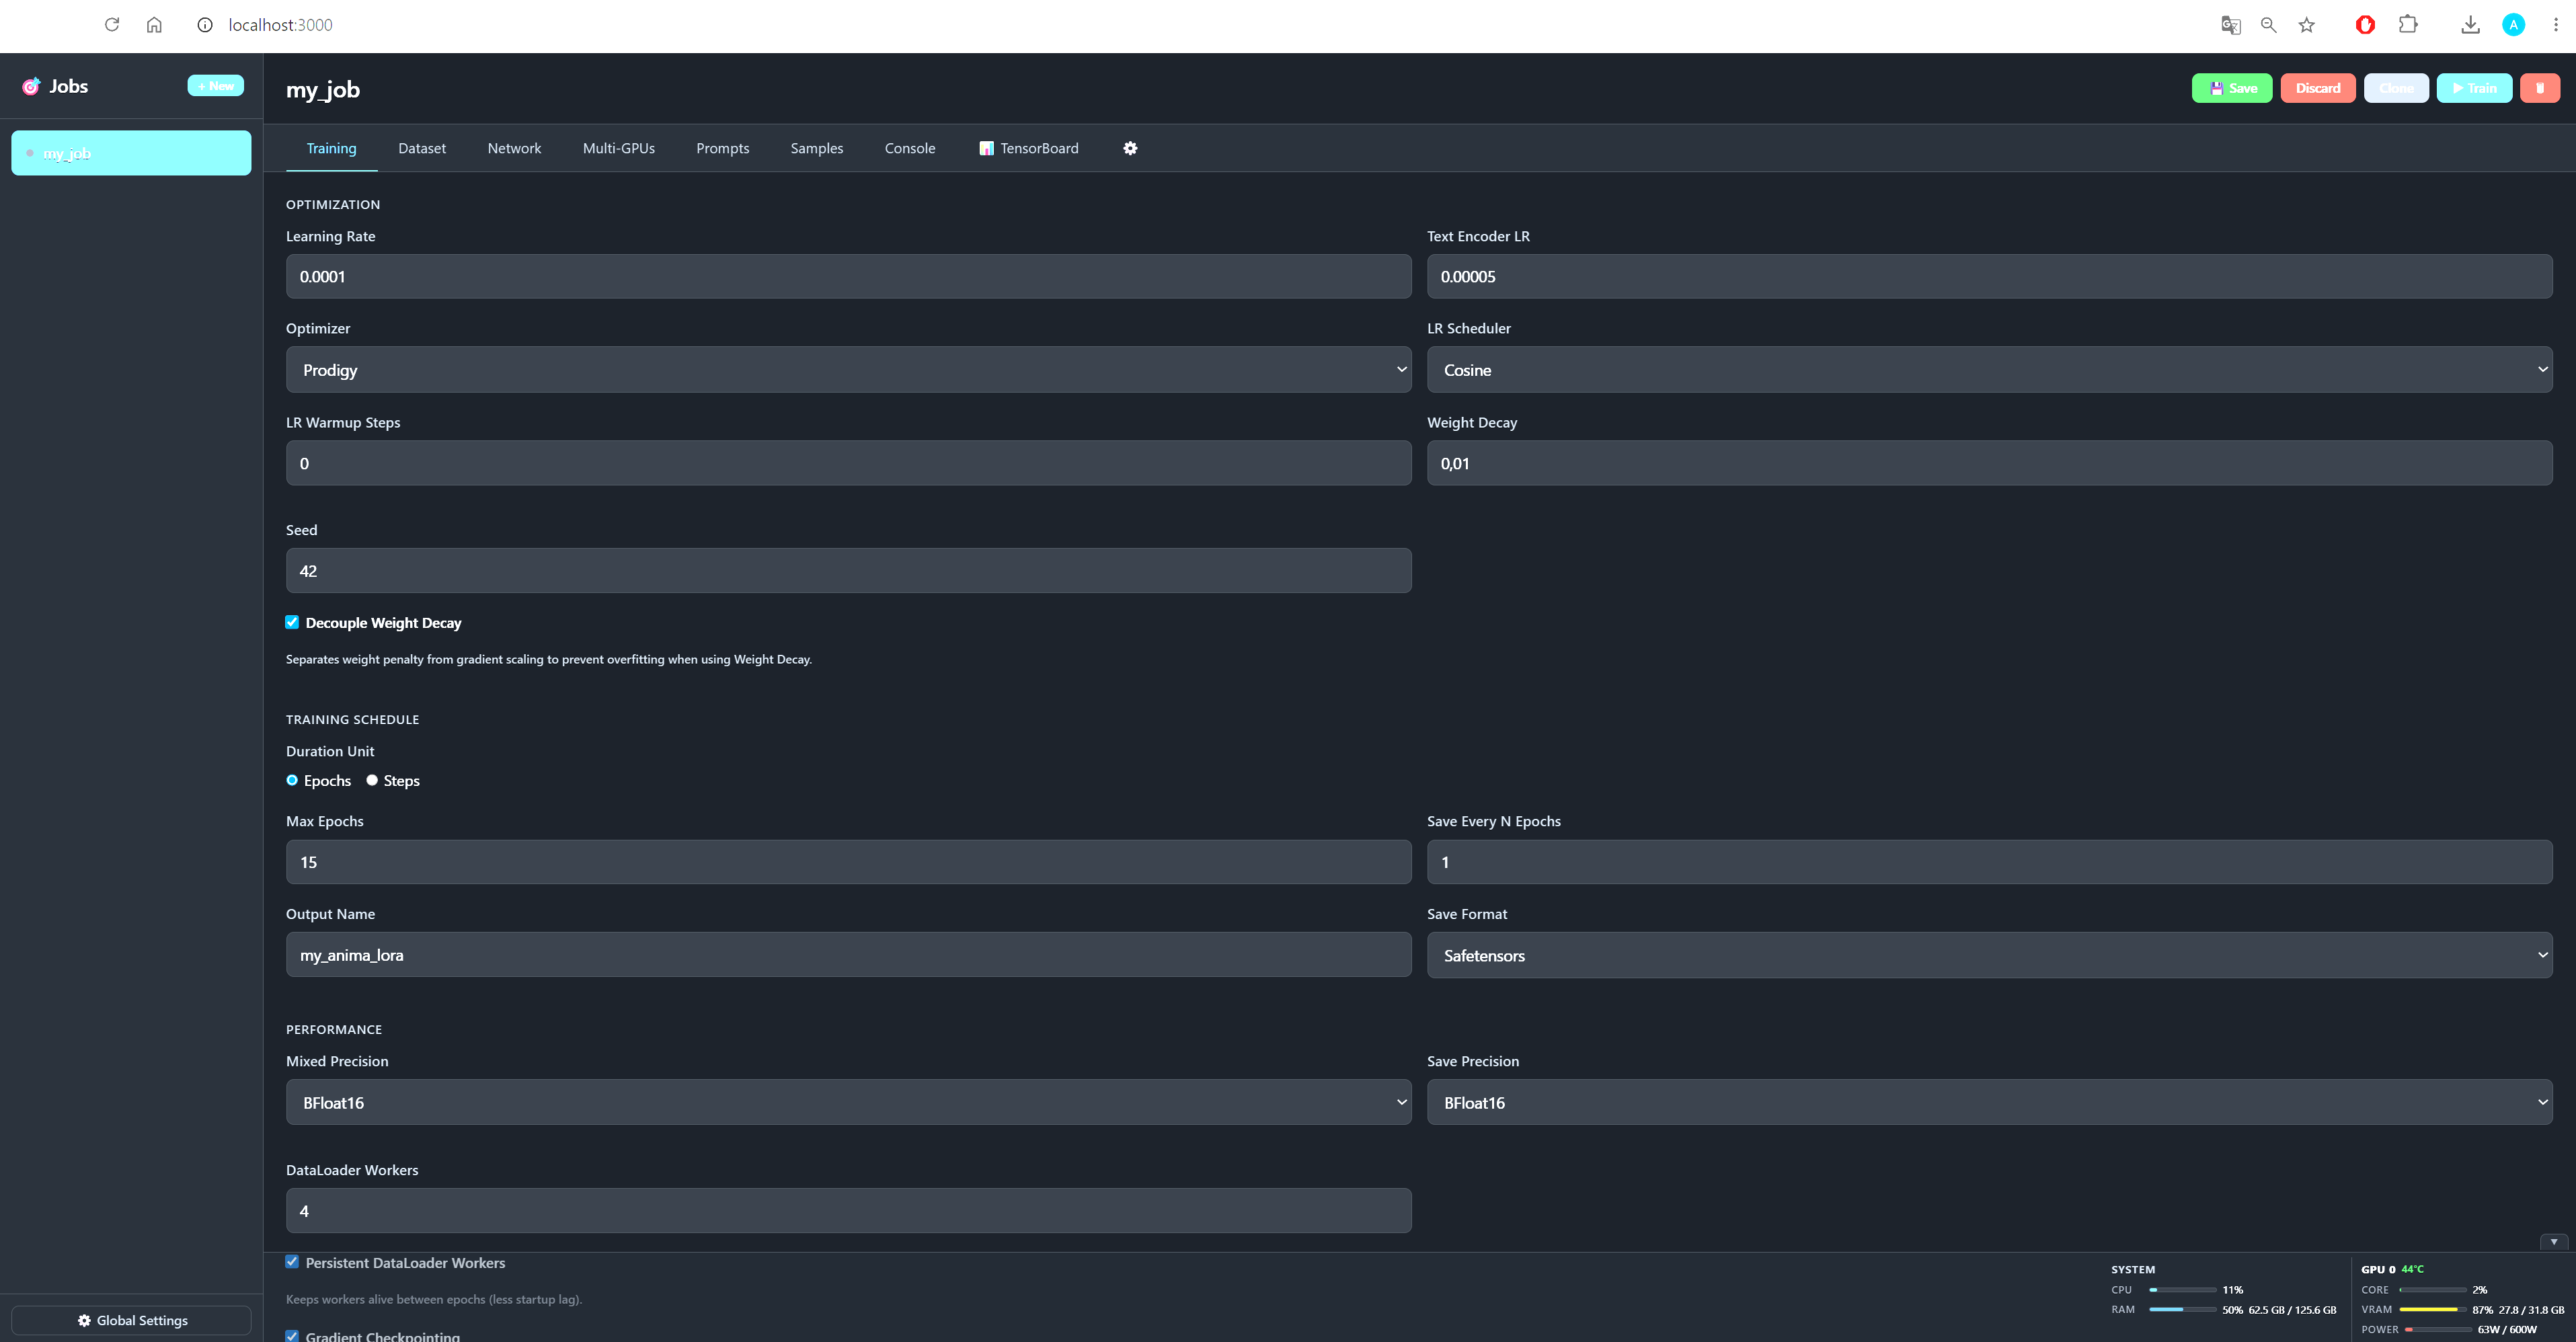Switch to the Dataset tab
The height and width of the screenshot is (1342, 2576).
422,148
